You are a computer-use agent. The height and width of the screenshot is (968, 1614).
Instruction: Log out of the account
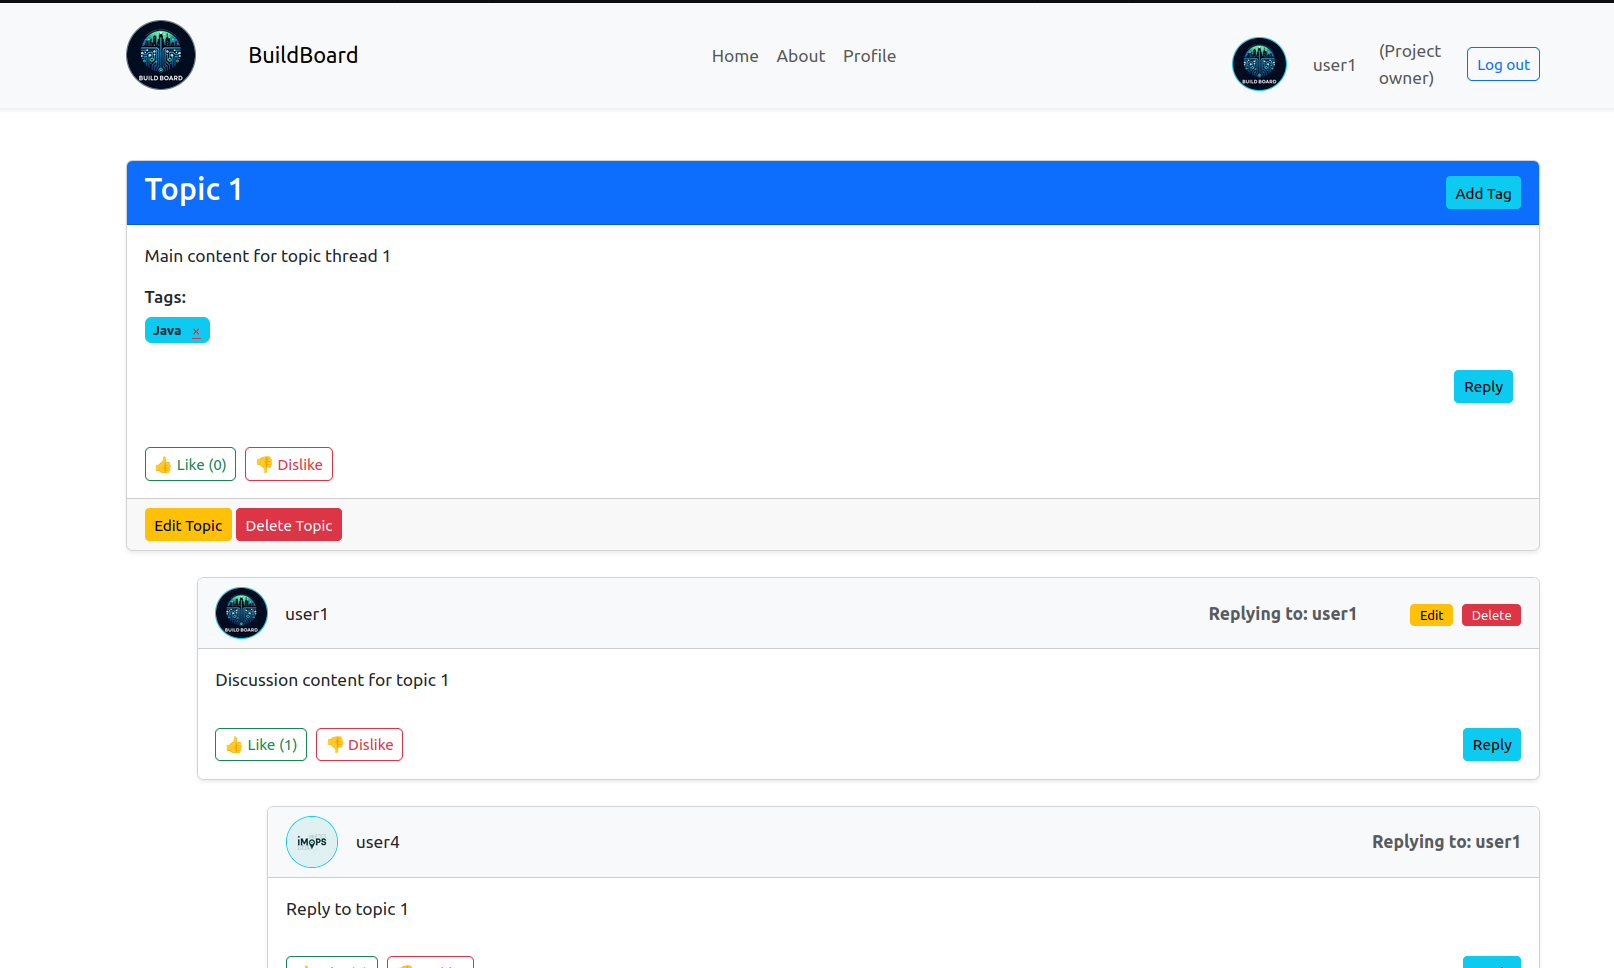coord(1503,65)
